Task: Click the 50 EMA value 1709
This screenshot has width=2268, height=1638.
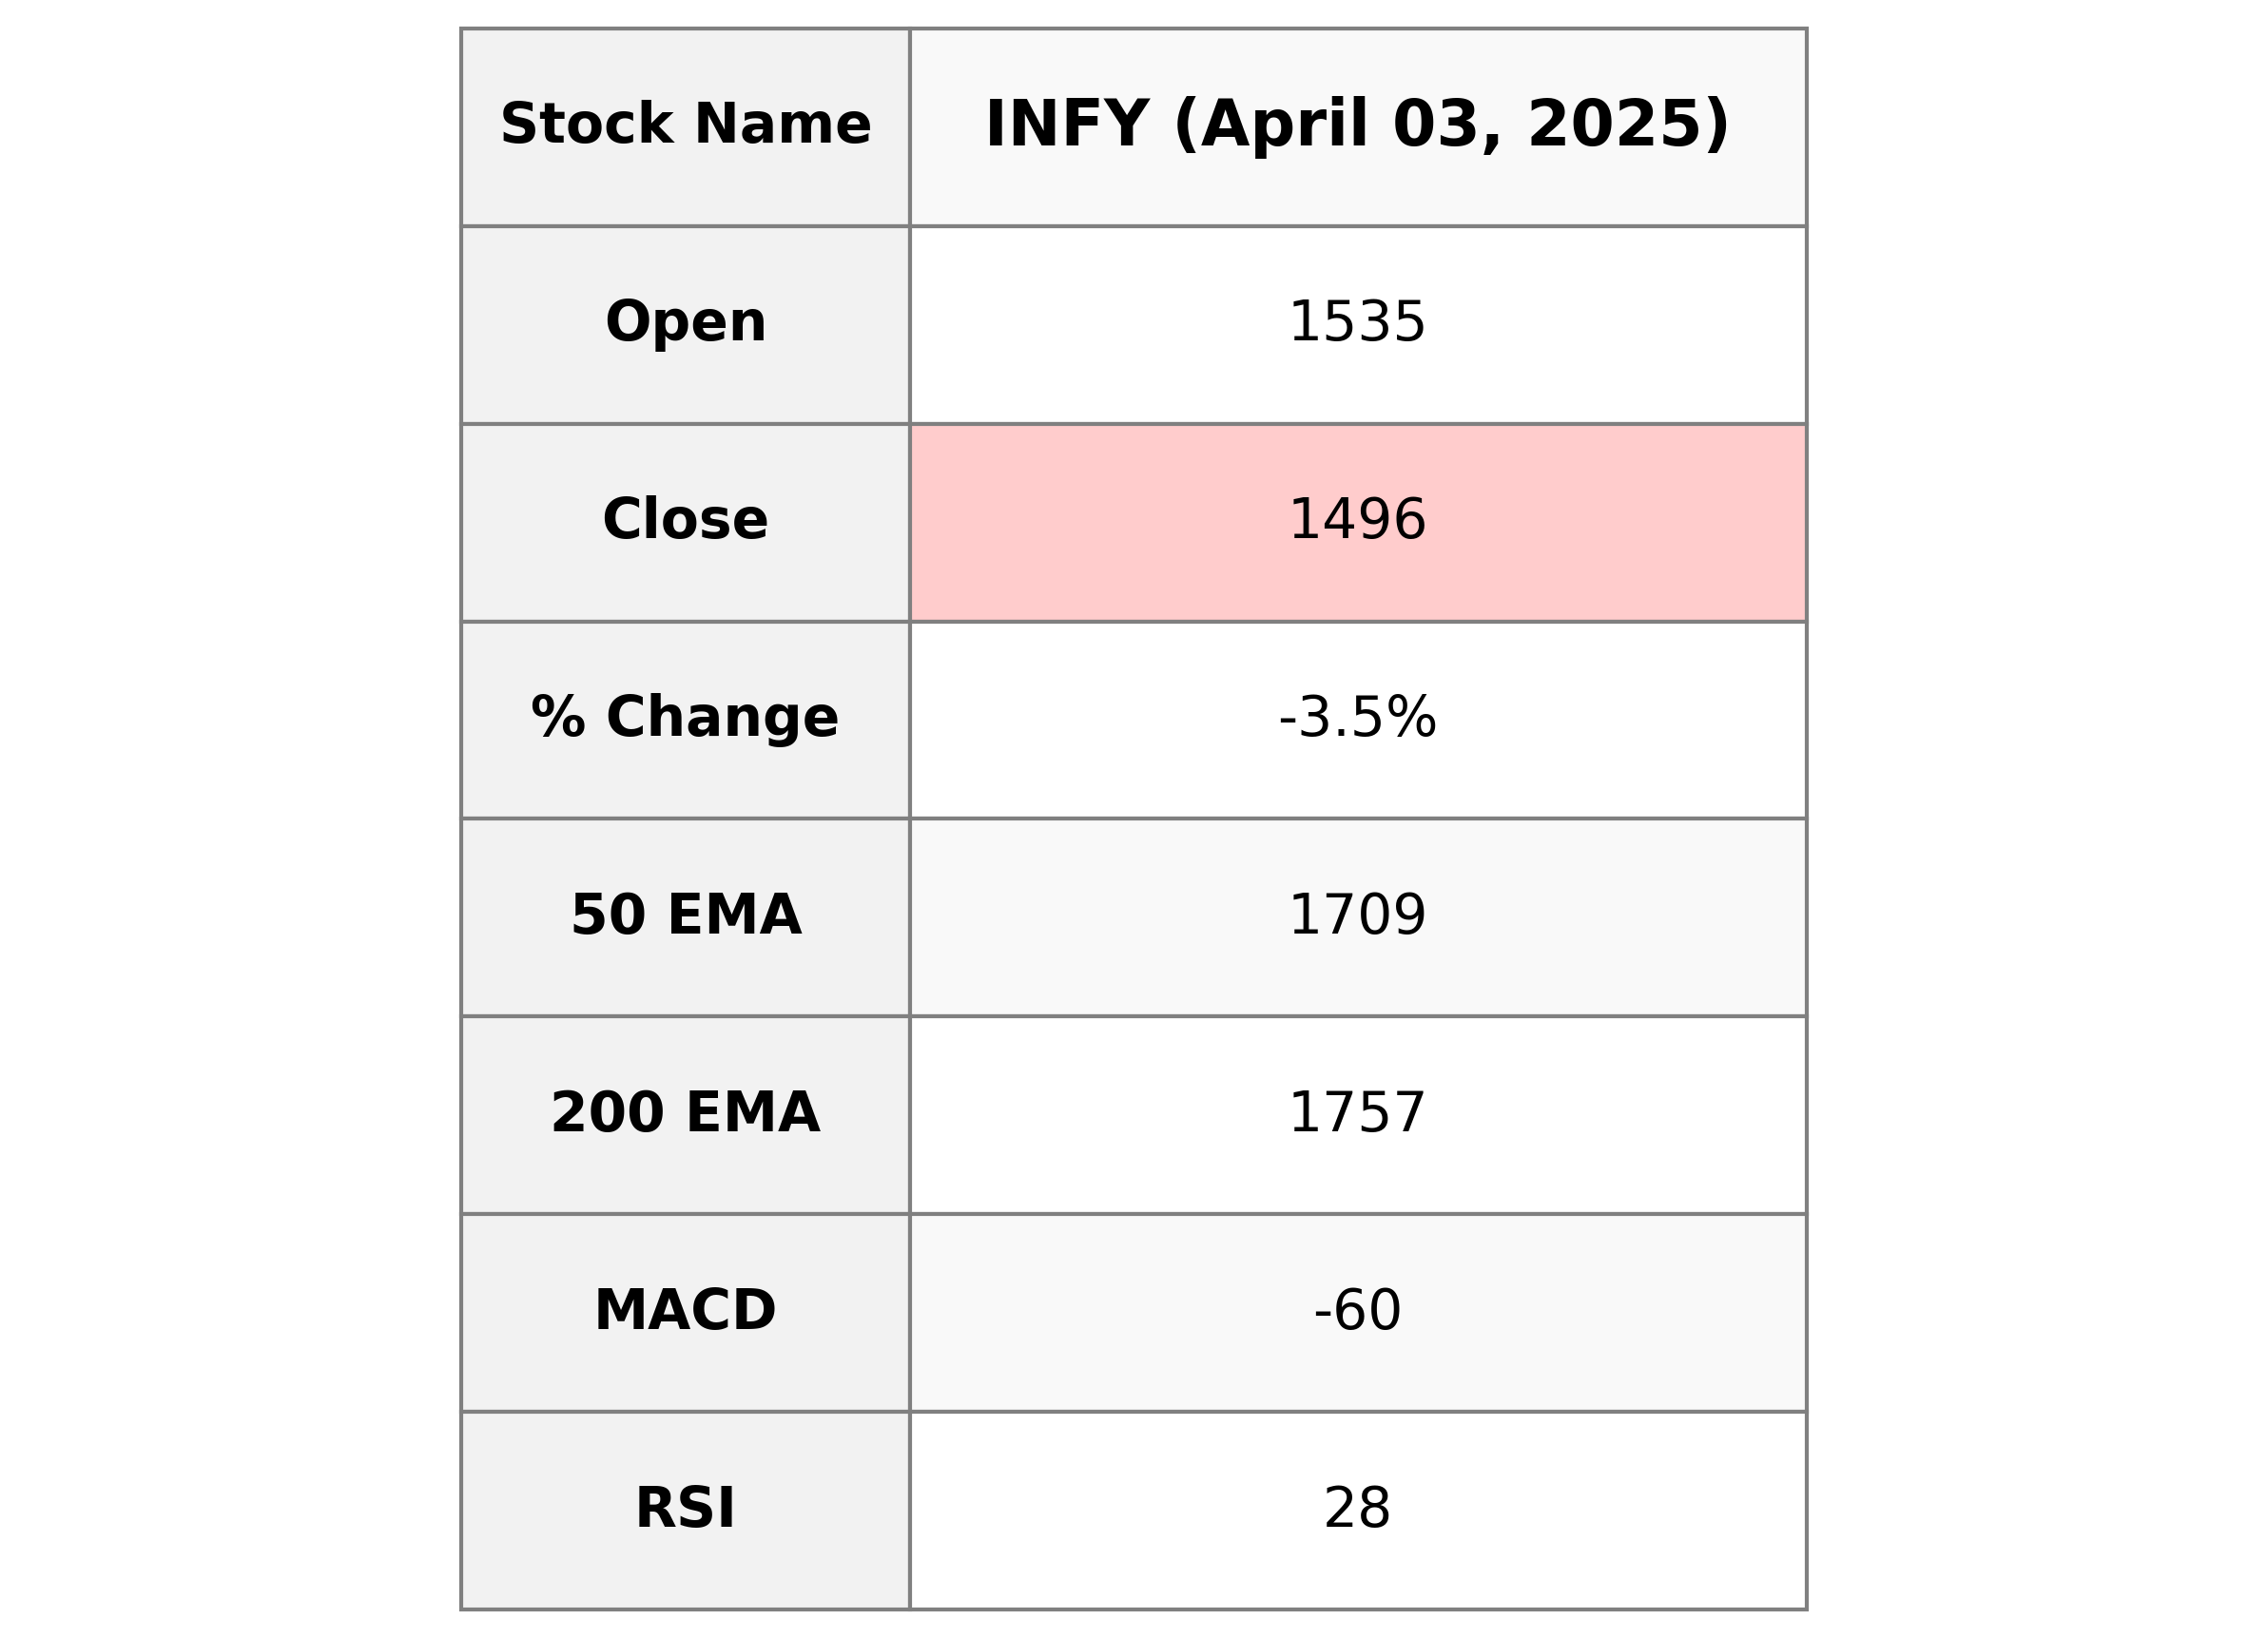Action: click(x=1356, y=915)
